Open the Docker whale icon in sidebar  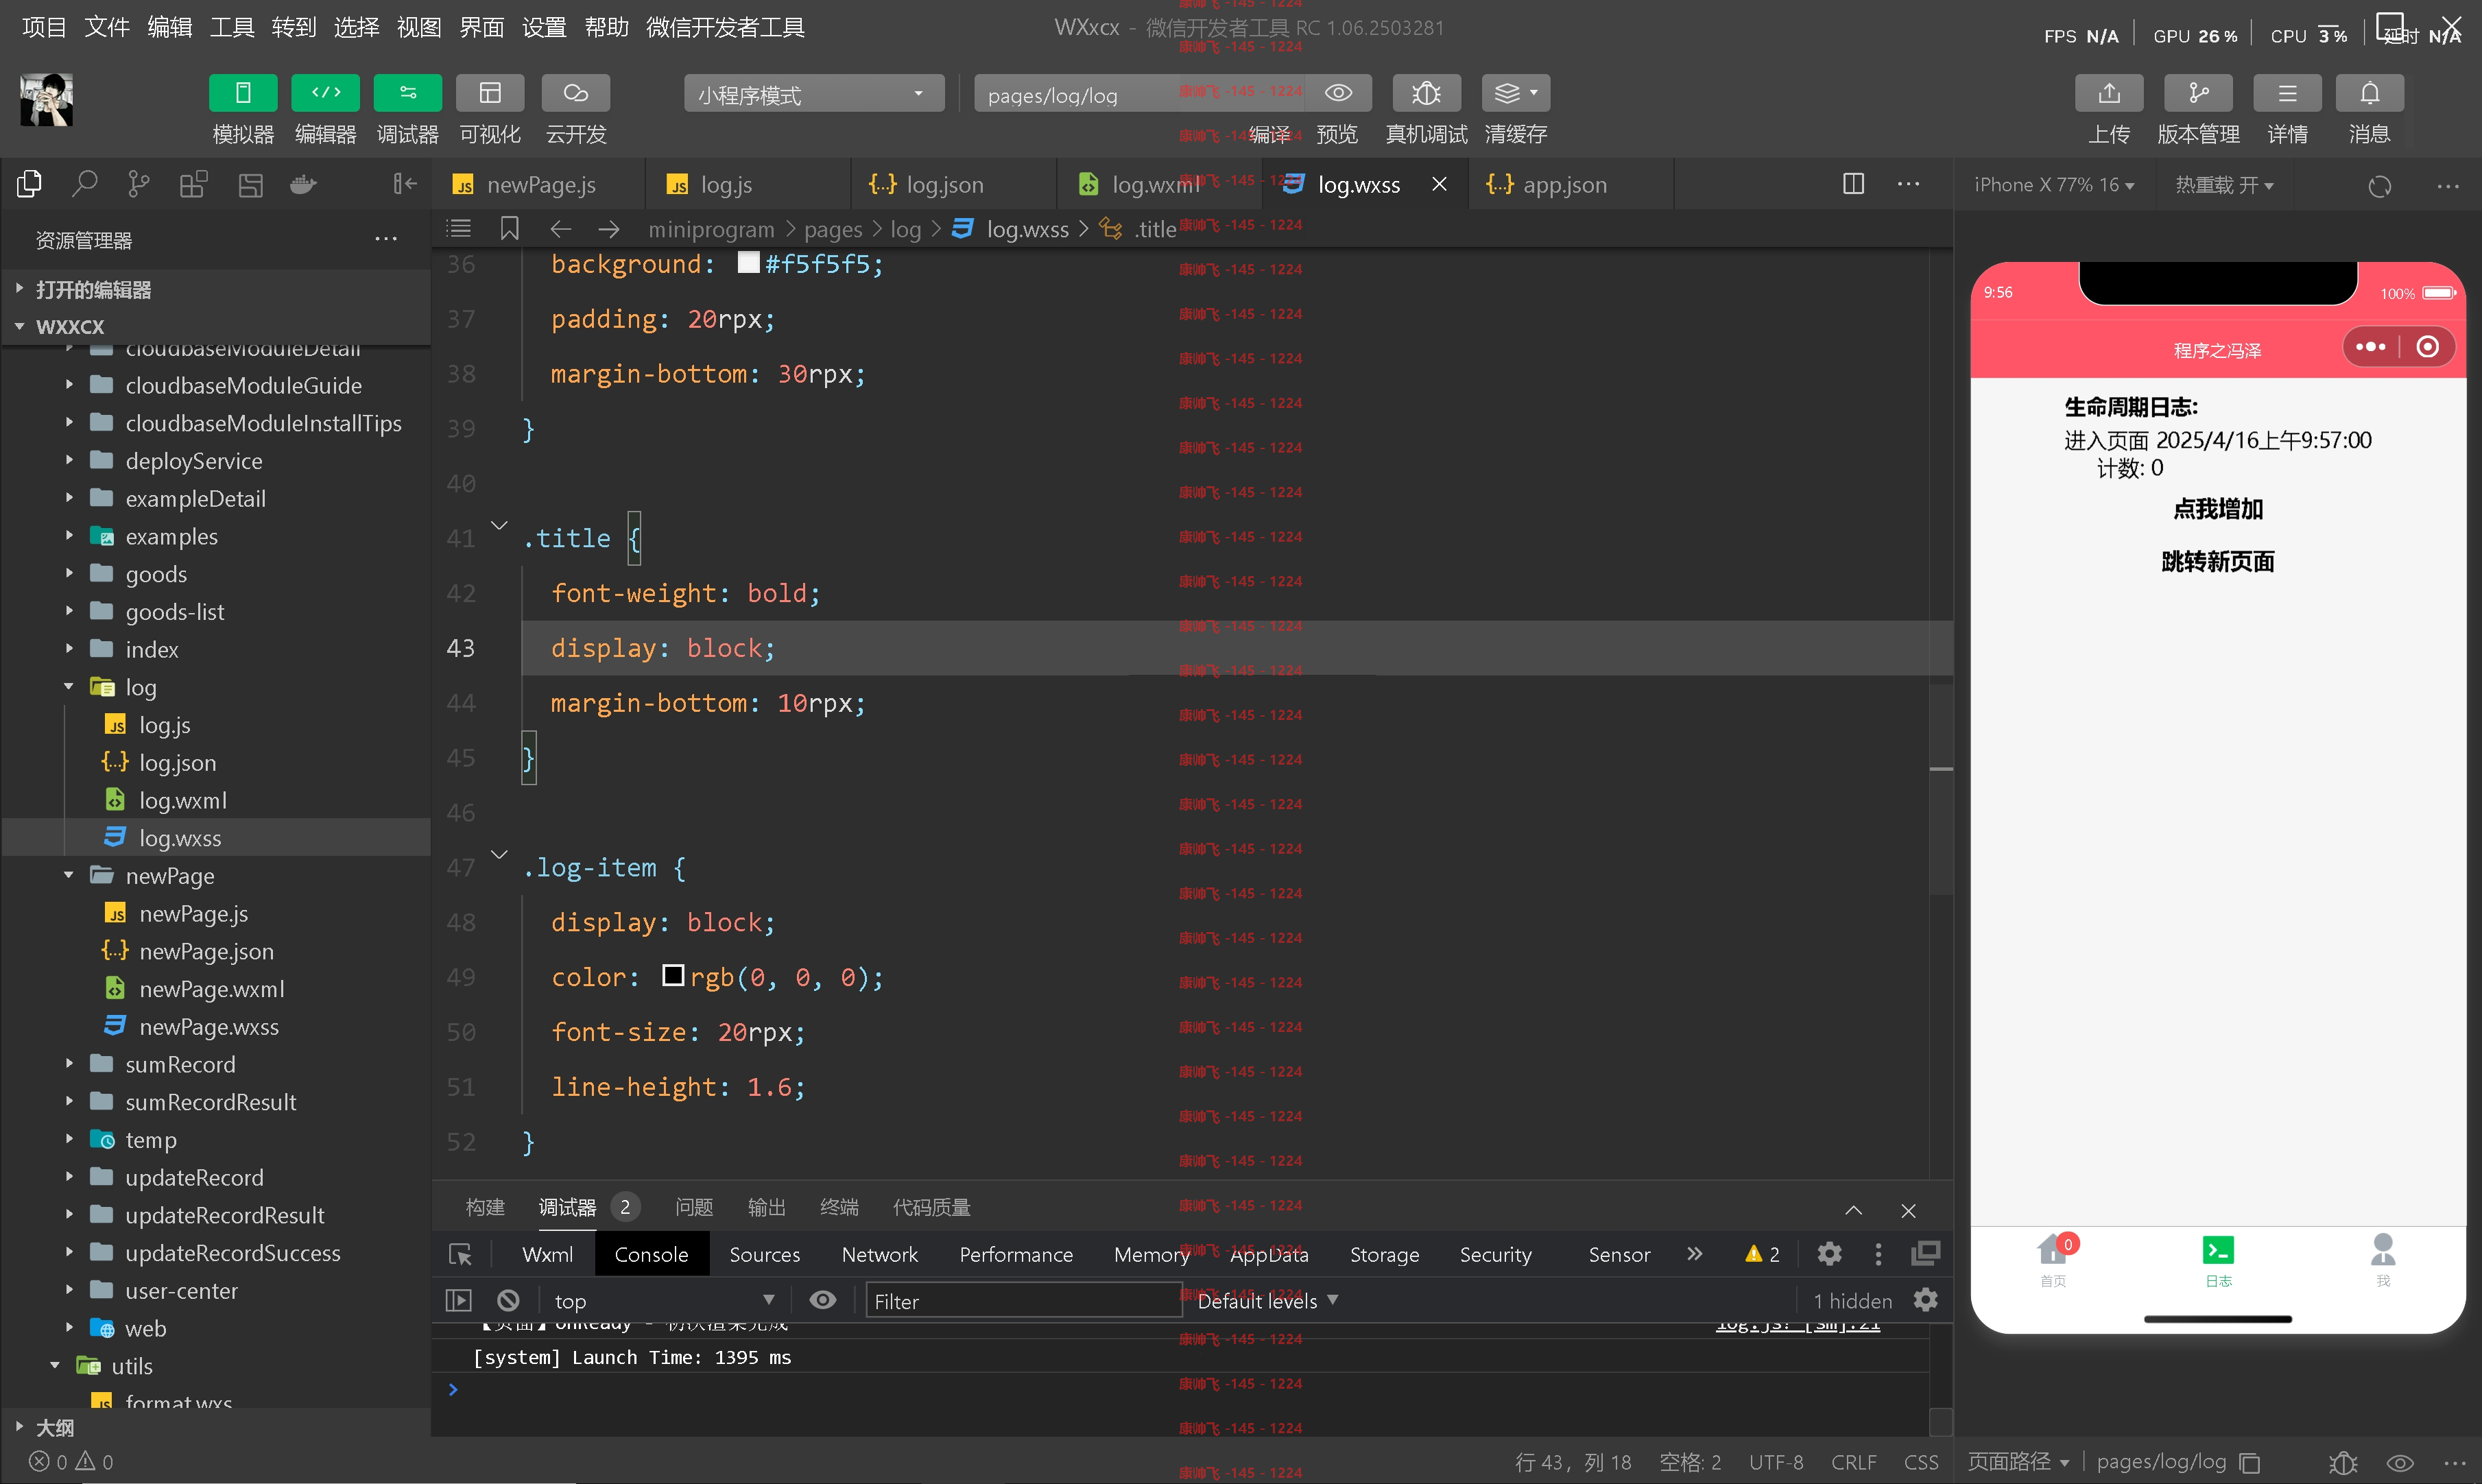tap(303, 184)
